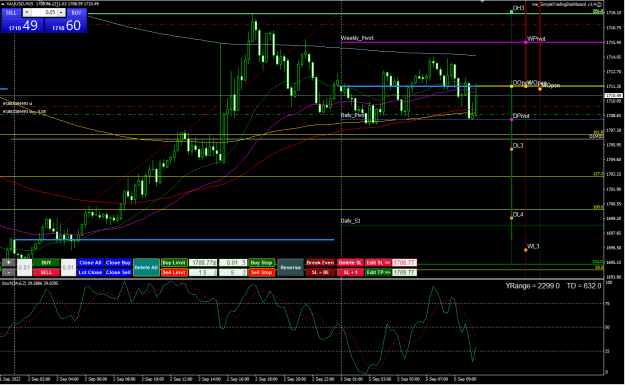Click the Edit TP price field showing 1708.77

(x=405, y=273)
